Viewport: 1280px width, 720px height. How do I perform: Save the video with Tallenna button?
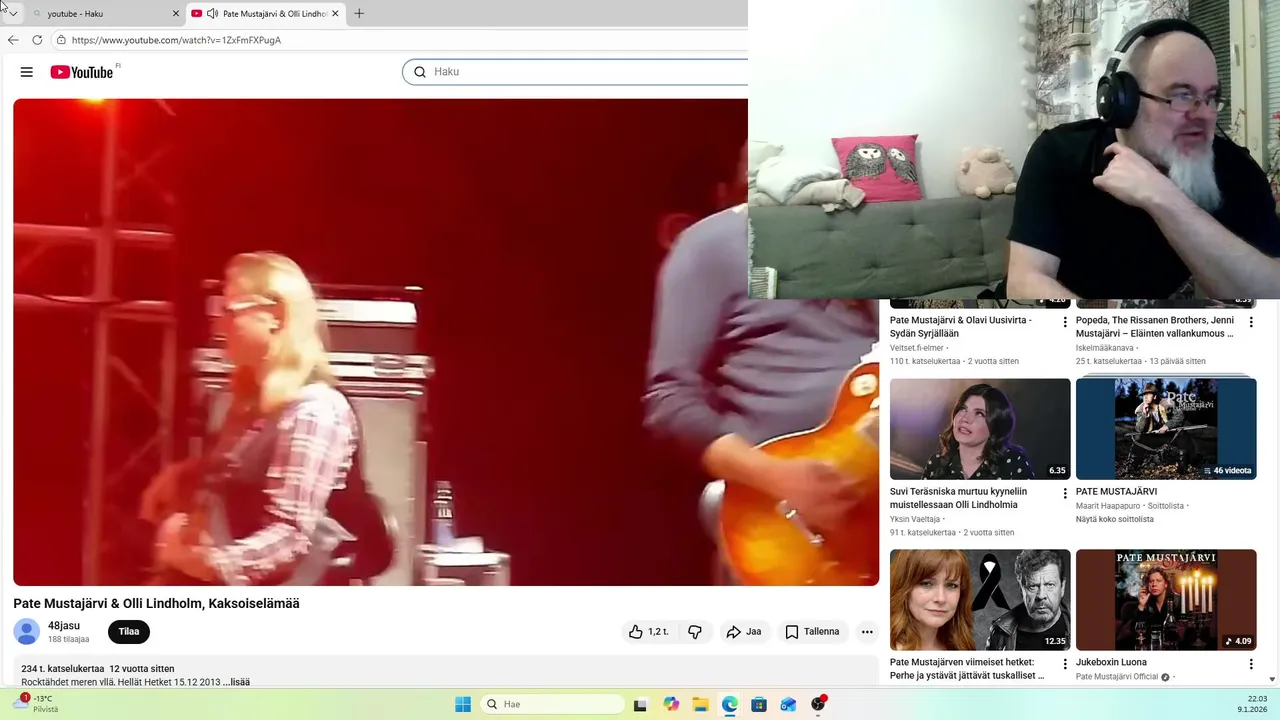pos(812,632)
